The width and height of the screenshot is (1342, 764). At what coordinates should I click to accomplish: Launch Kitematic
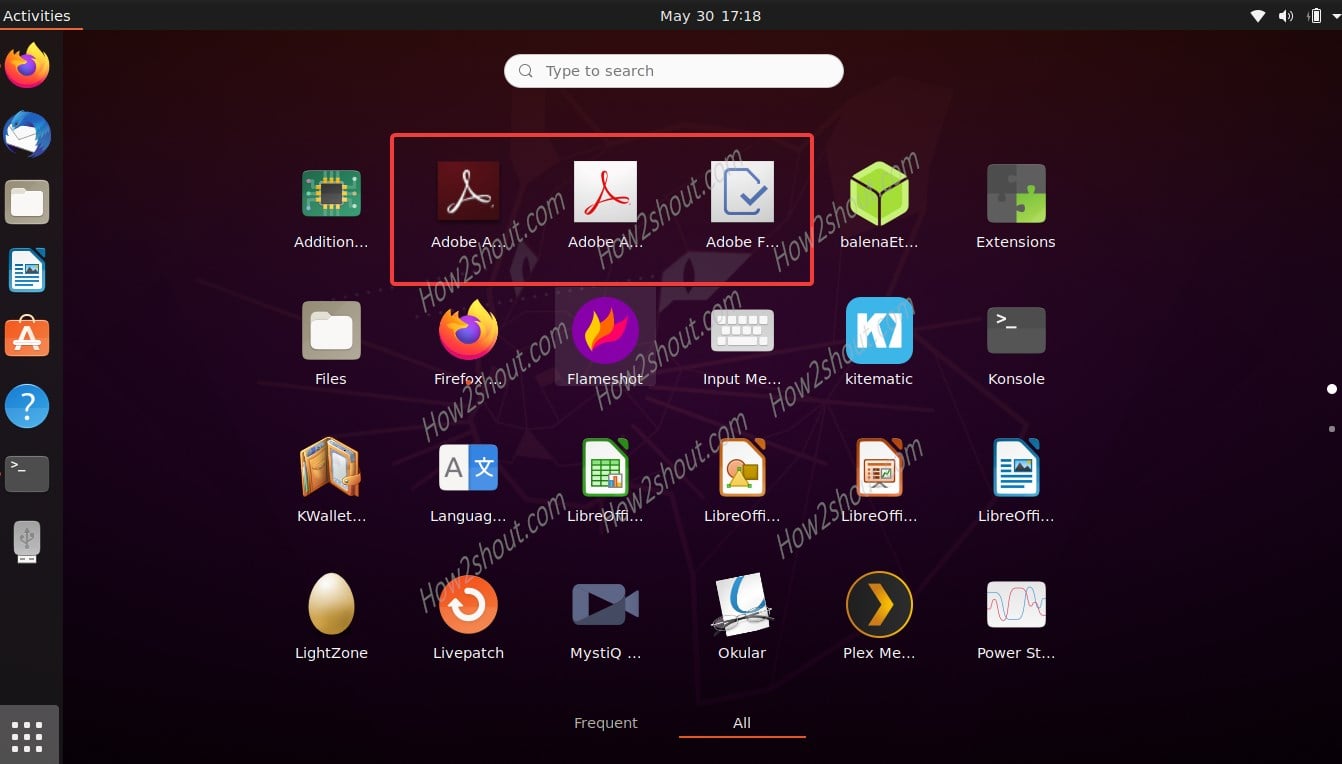(x=878, y=330)
